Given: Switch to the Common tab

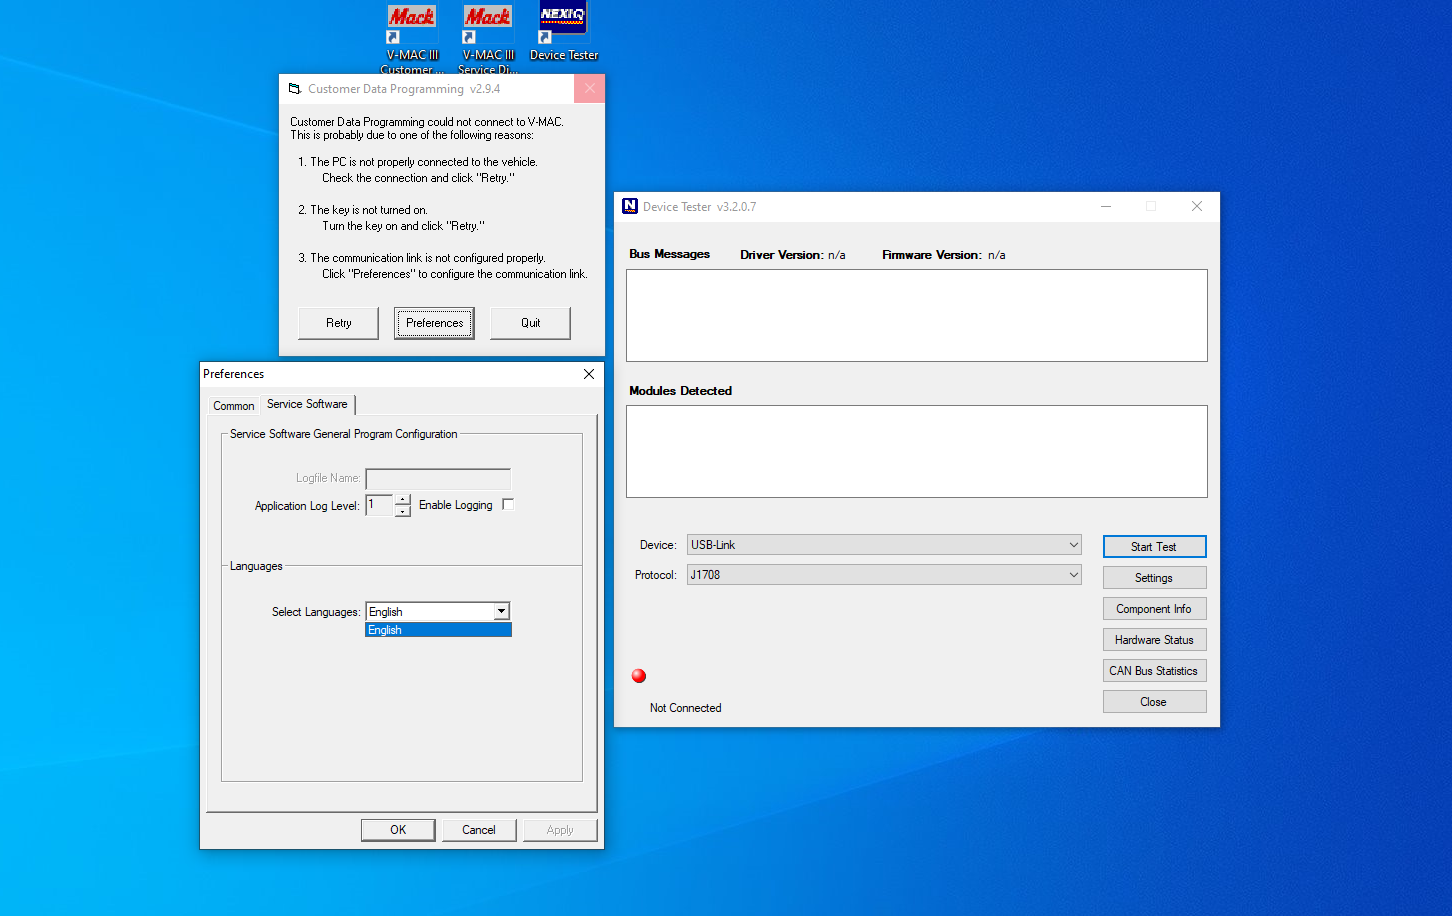Looking at the screenshot, I should (x=233, y=405).
